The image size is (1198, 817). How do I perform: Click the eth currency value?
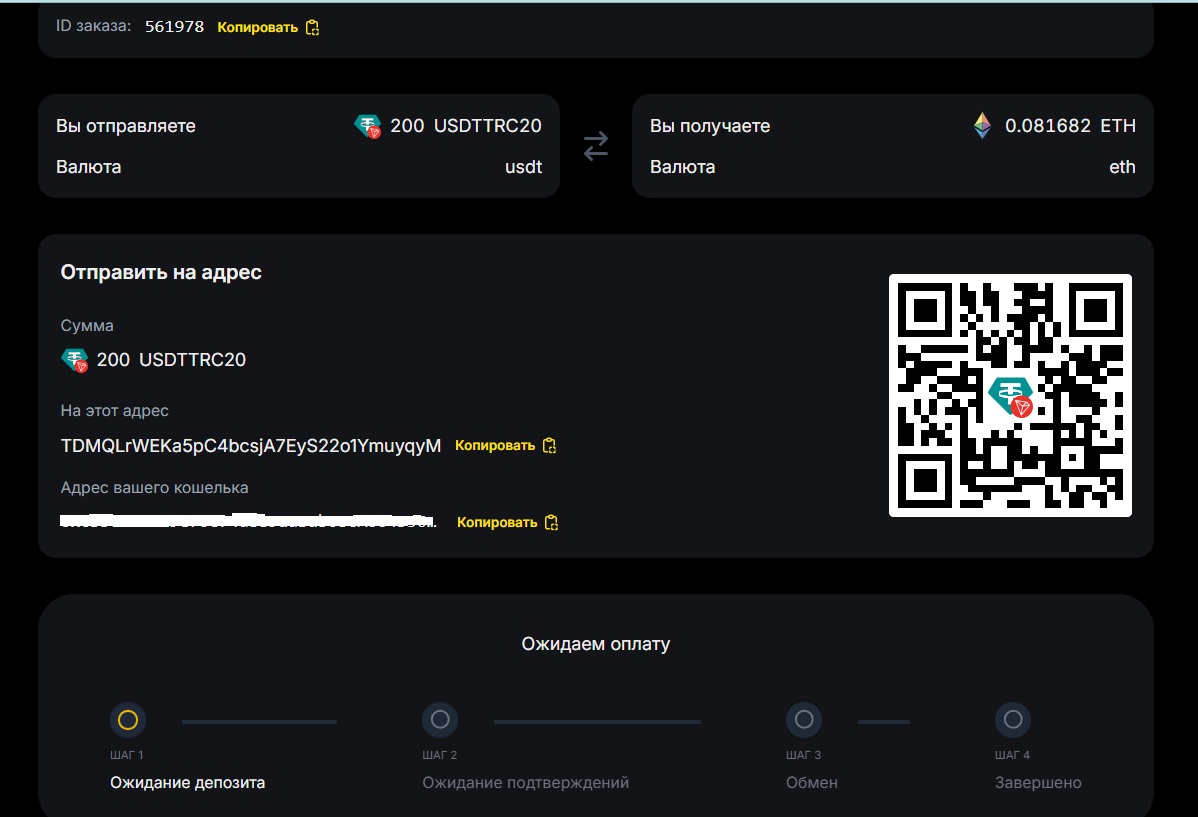tap(1122, 167)
